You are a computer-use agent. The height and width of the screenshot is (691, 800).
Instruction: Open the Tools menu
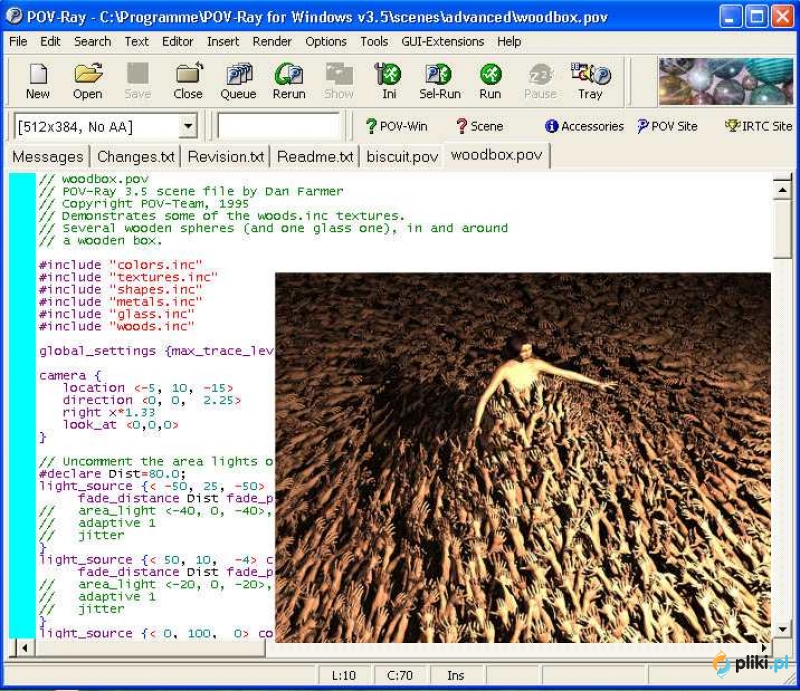374,41
